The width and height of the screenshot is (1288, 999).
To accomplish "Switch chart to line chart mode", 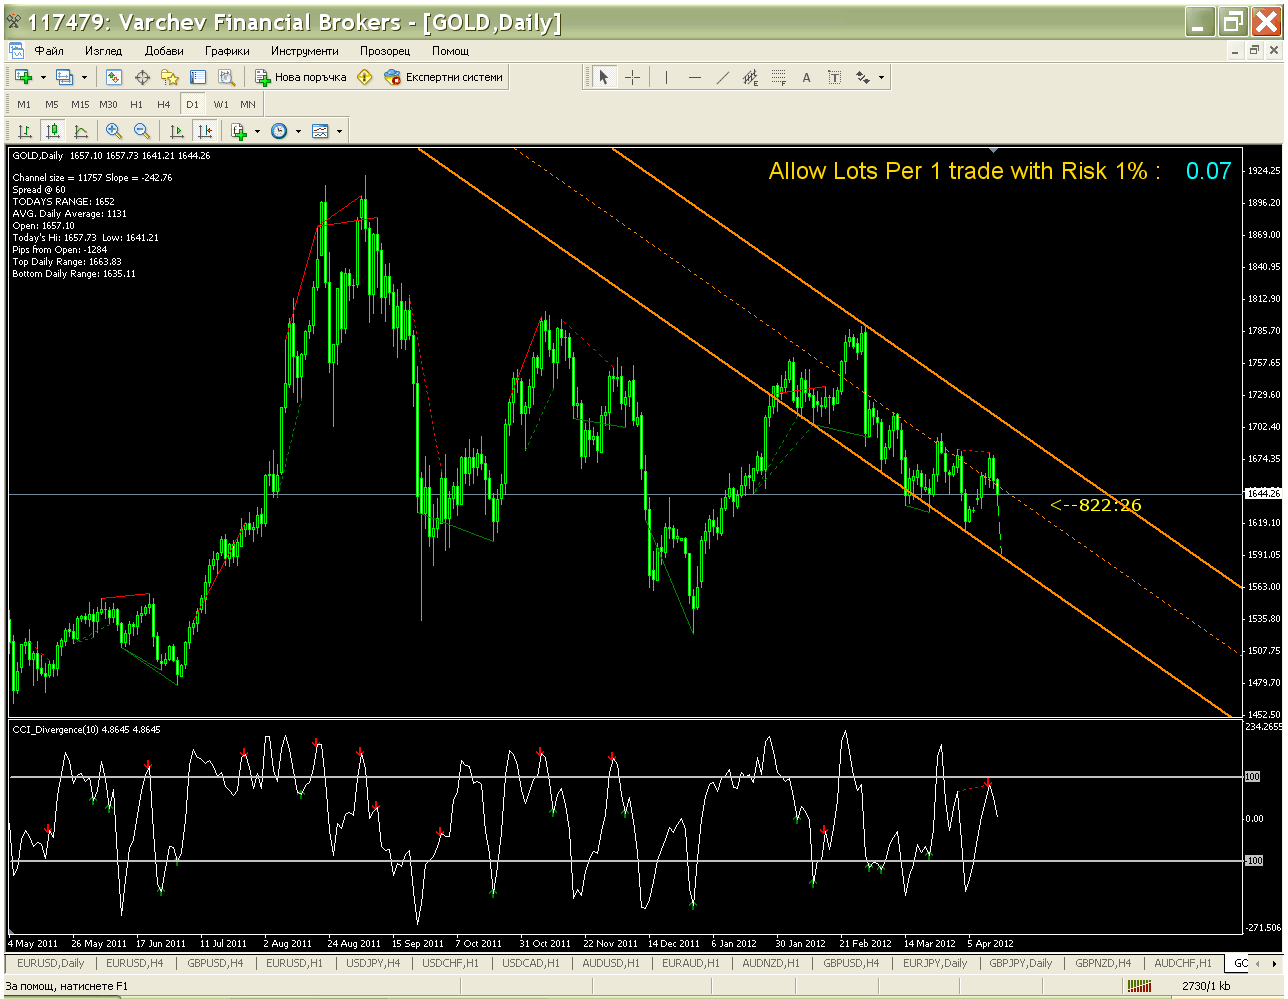I will 81,131.
